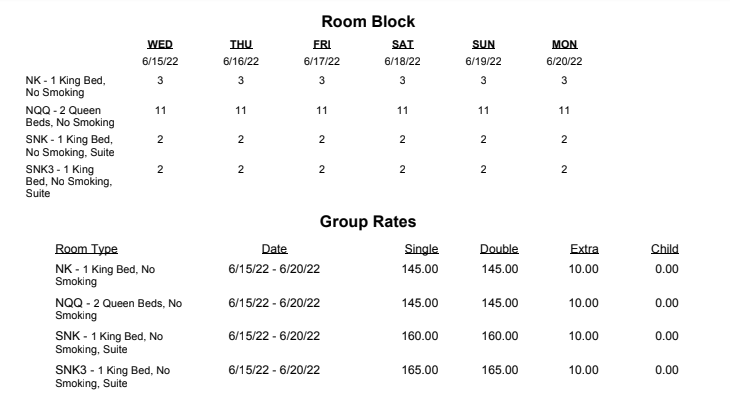Click the 160.00 double rate for SNK
Viewport: 730px width, 396px height.
500,336
